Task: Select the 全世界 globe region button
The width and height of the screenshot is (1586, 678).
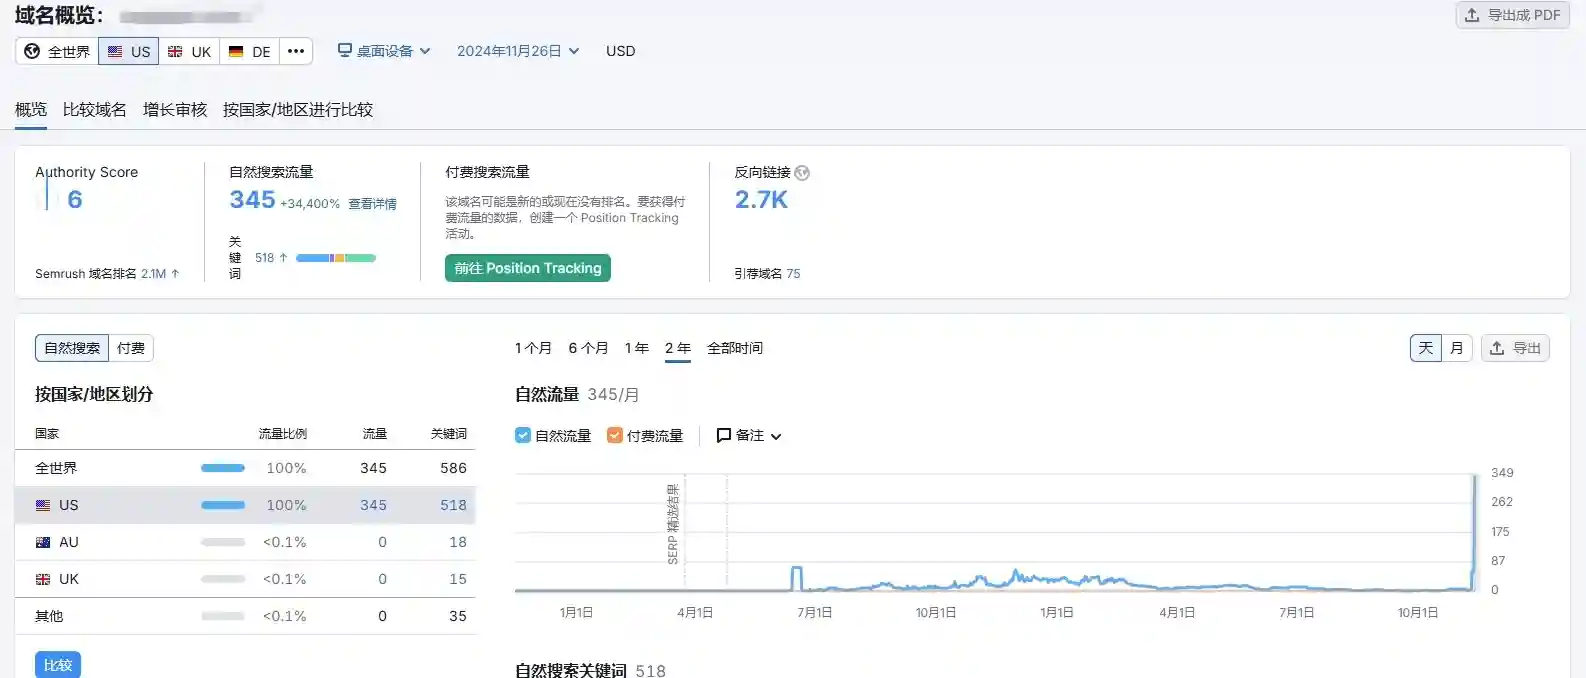Action: click(57, 51)
